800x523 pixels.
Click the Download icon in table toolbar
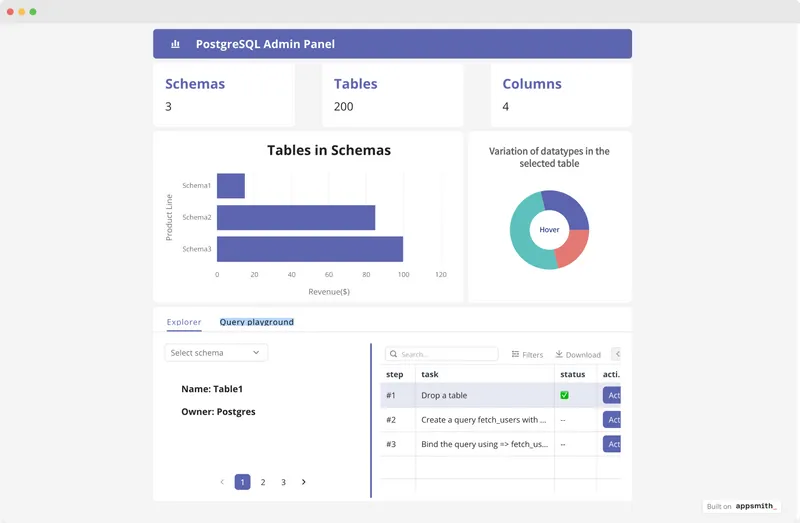pyautogui.click(x=559, y=354)
